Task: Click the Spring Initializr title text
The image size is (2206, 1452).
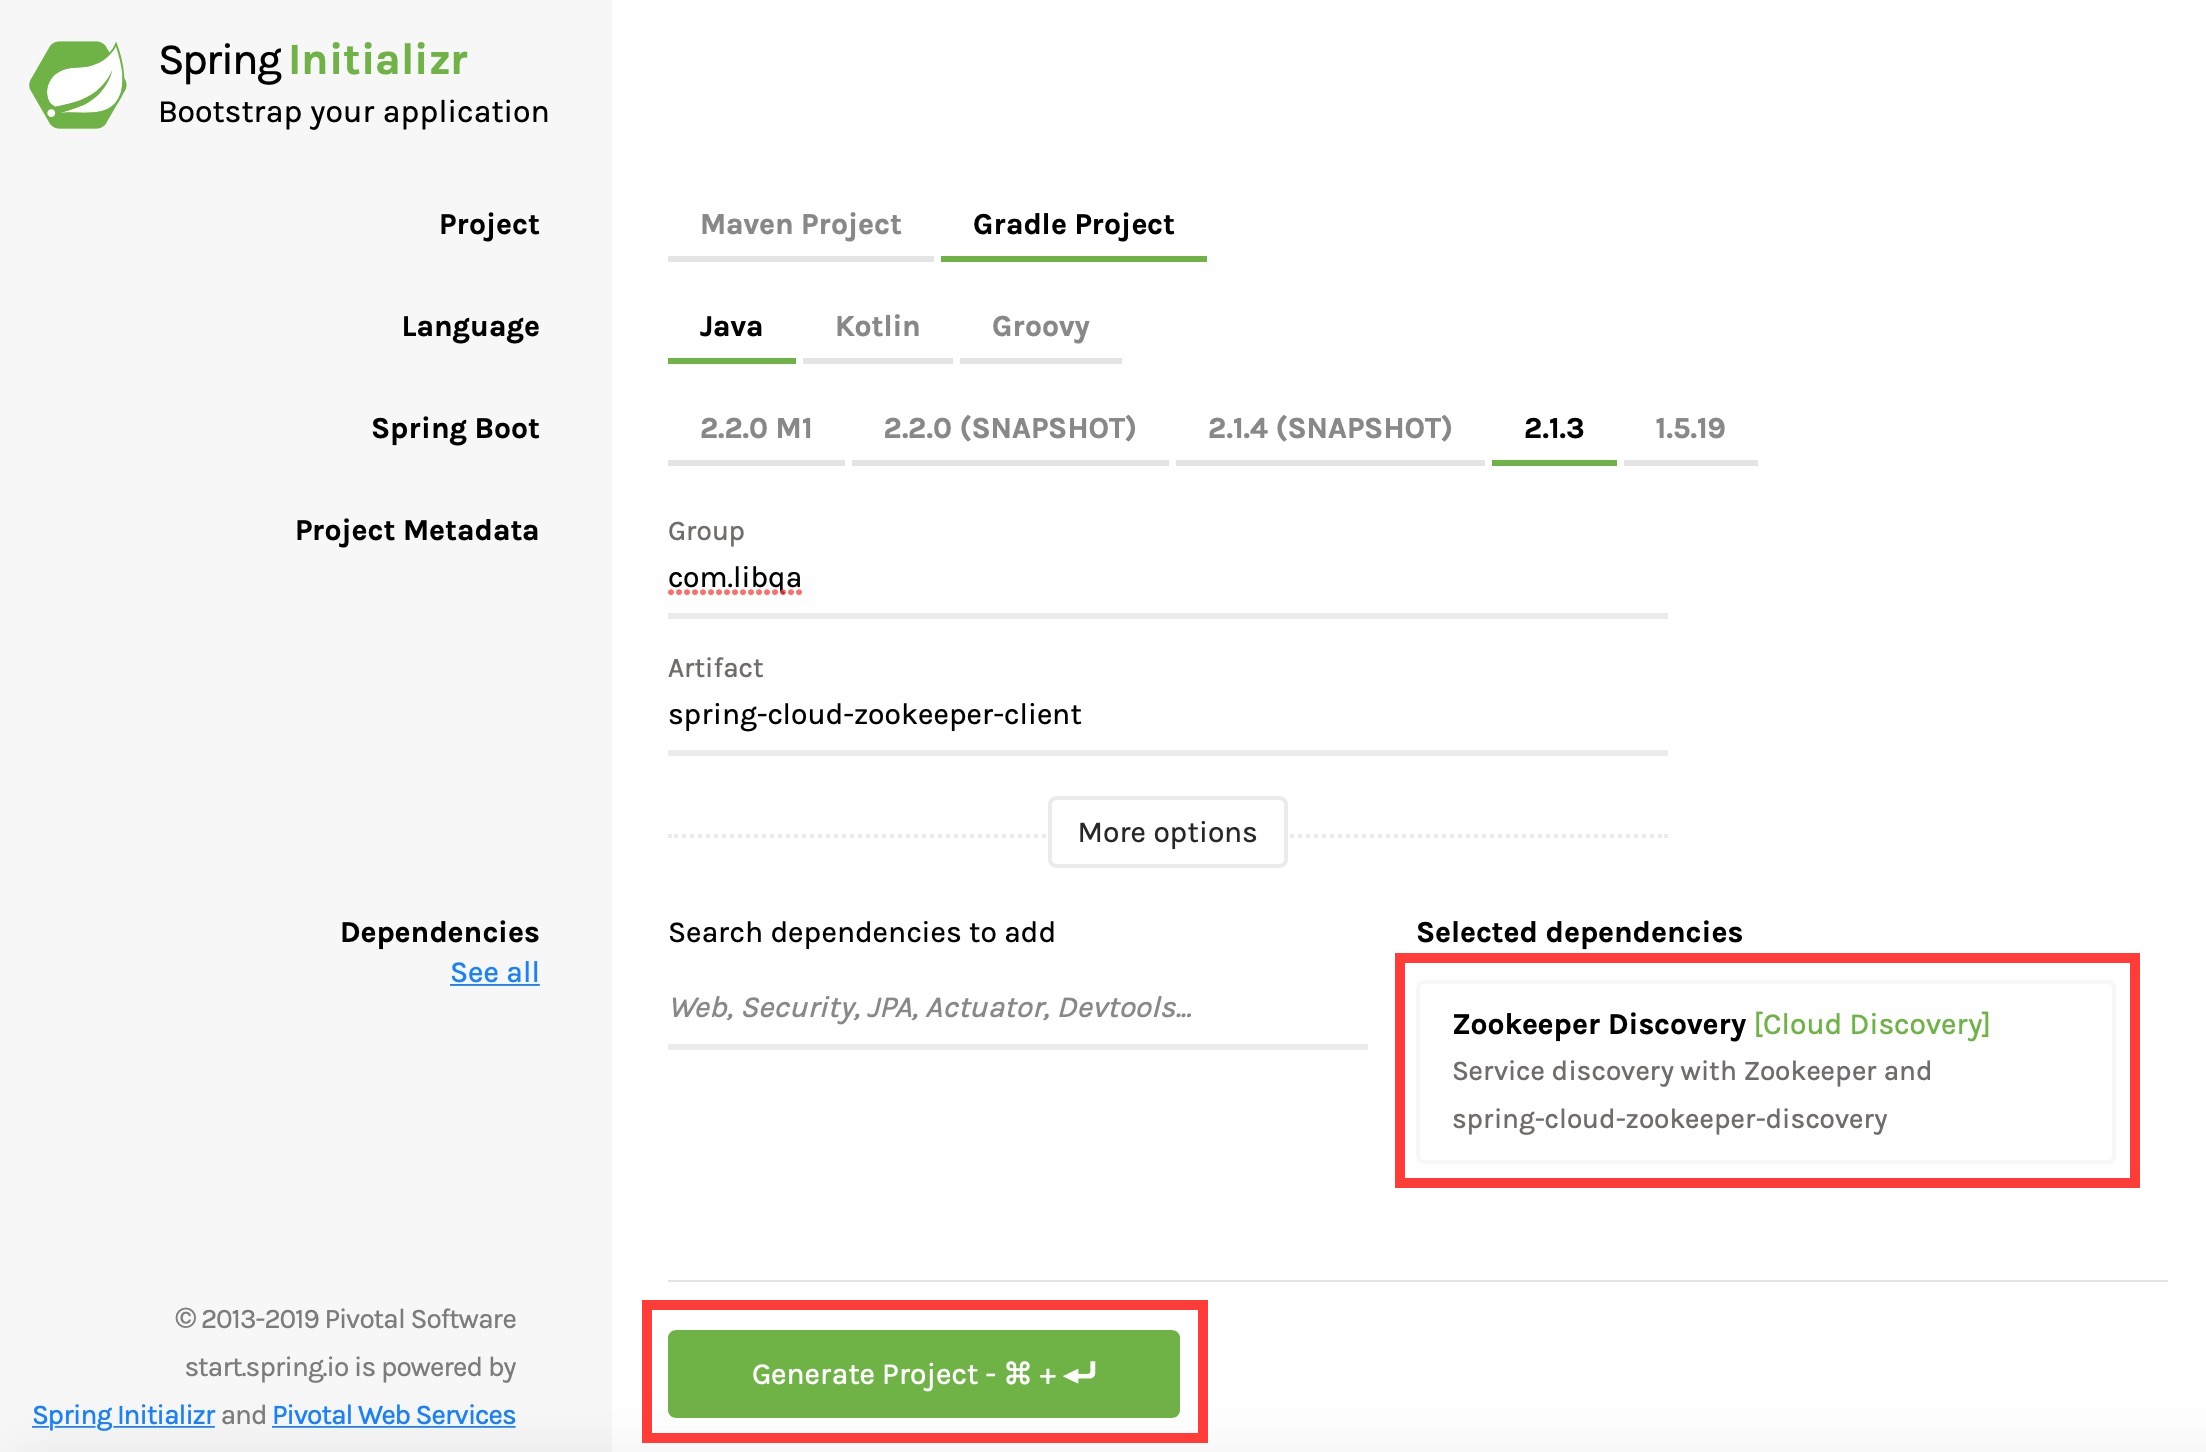Action: click(x=313, y=61)
